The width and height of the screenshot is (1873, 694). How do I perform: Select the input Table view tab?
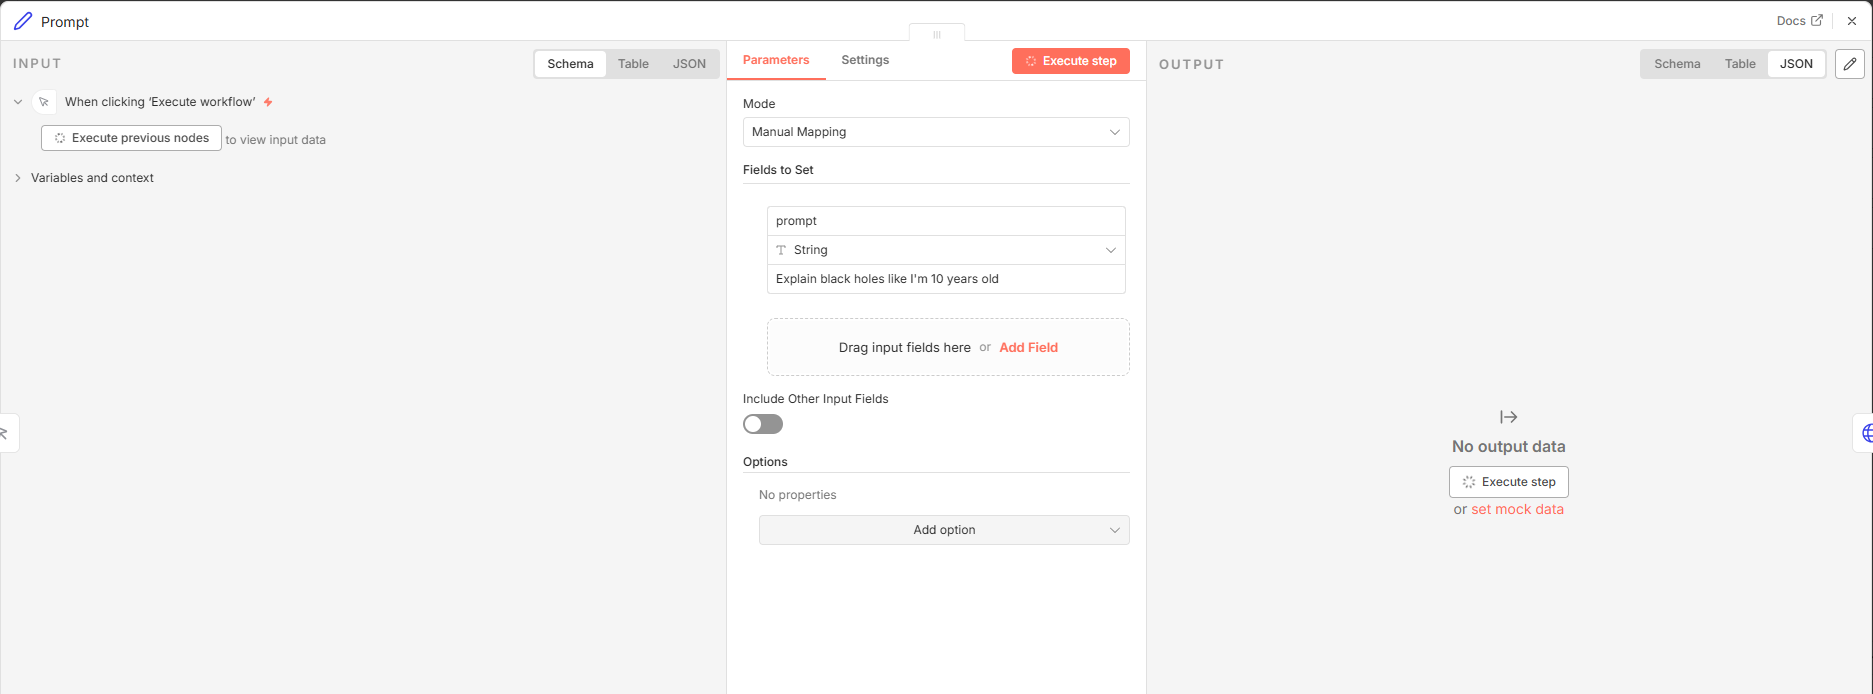(x=633, y=64)
